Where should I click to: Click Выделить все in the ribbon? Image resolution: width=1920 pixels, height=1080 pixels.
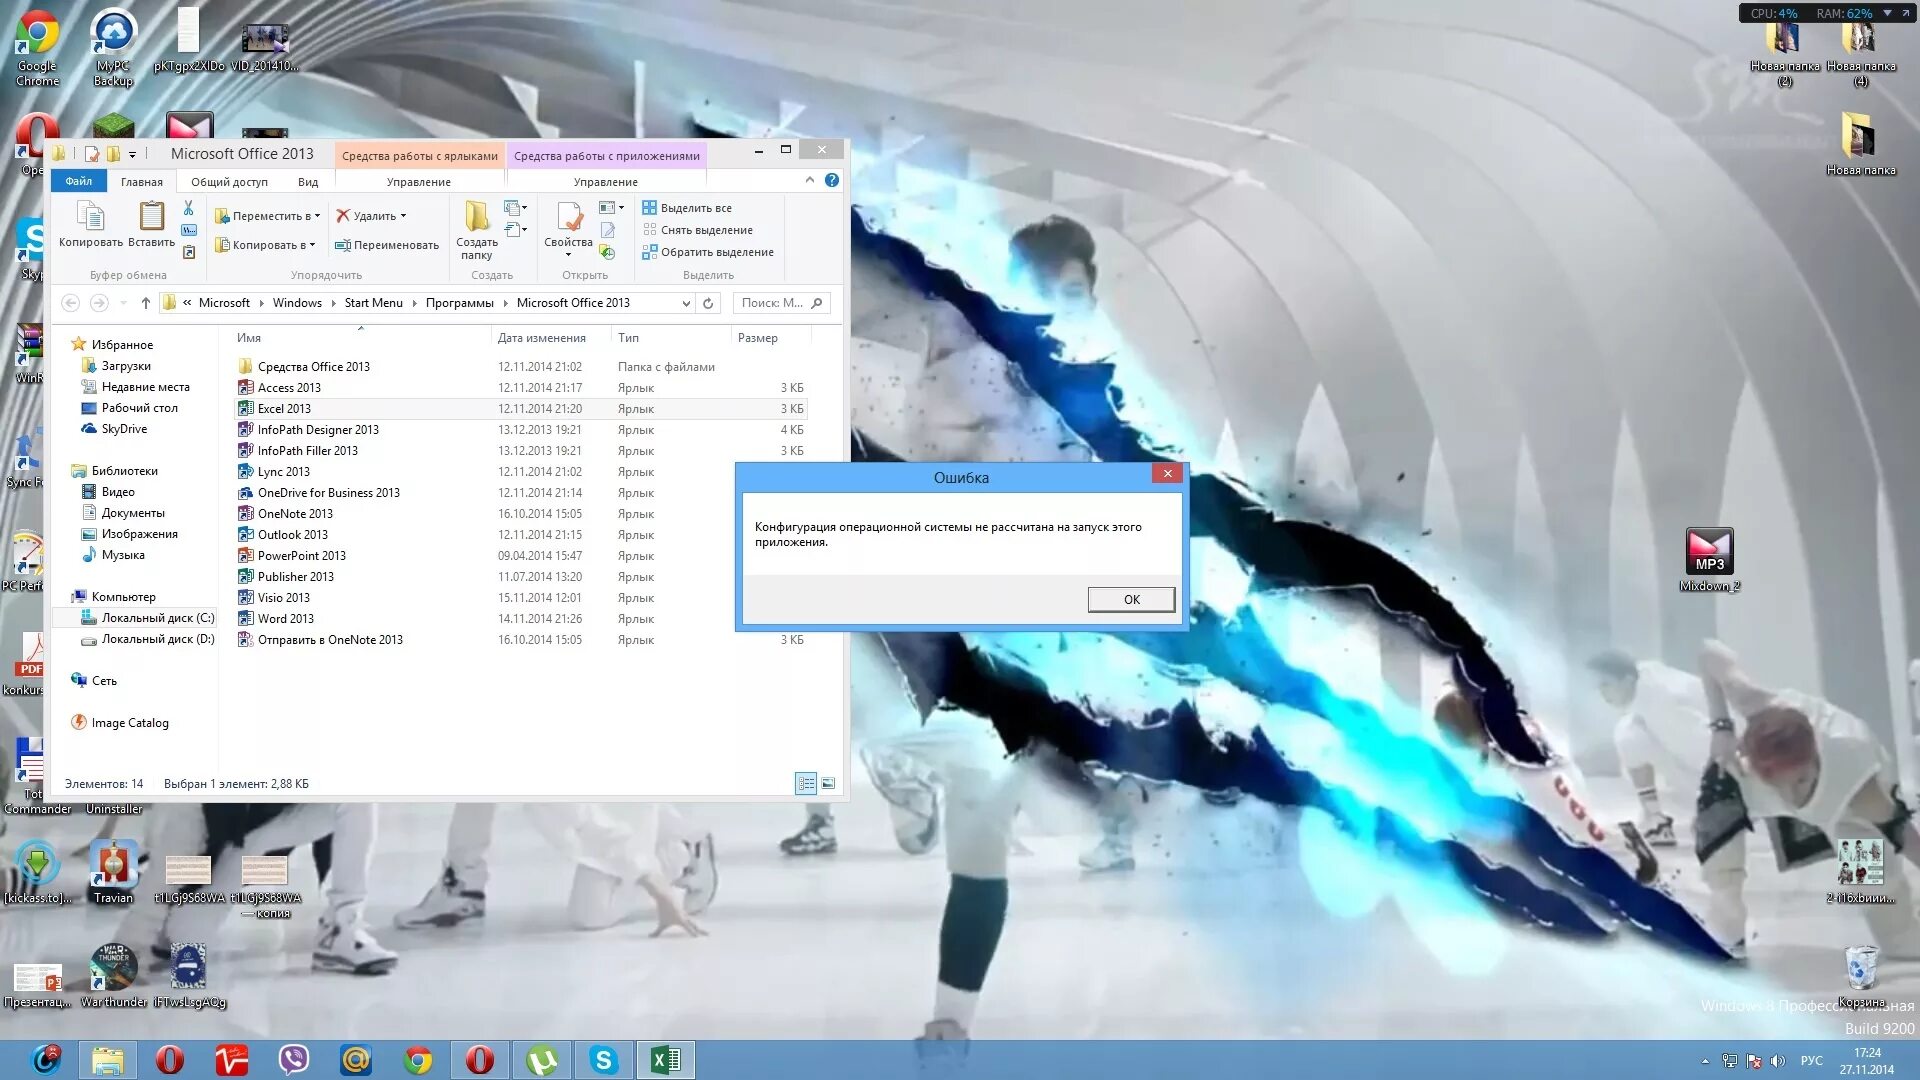click(687, 208)
